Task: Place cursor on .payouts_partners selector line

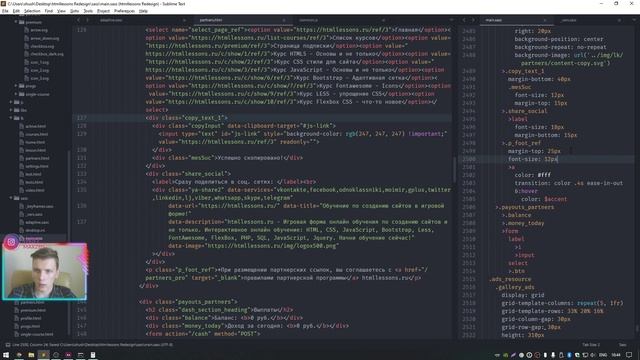Action: tap(524, 207)
